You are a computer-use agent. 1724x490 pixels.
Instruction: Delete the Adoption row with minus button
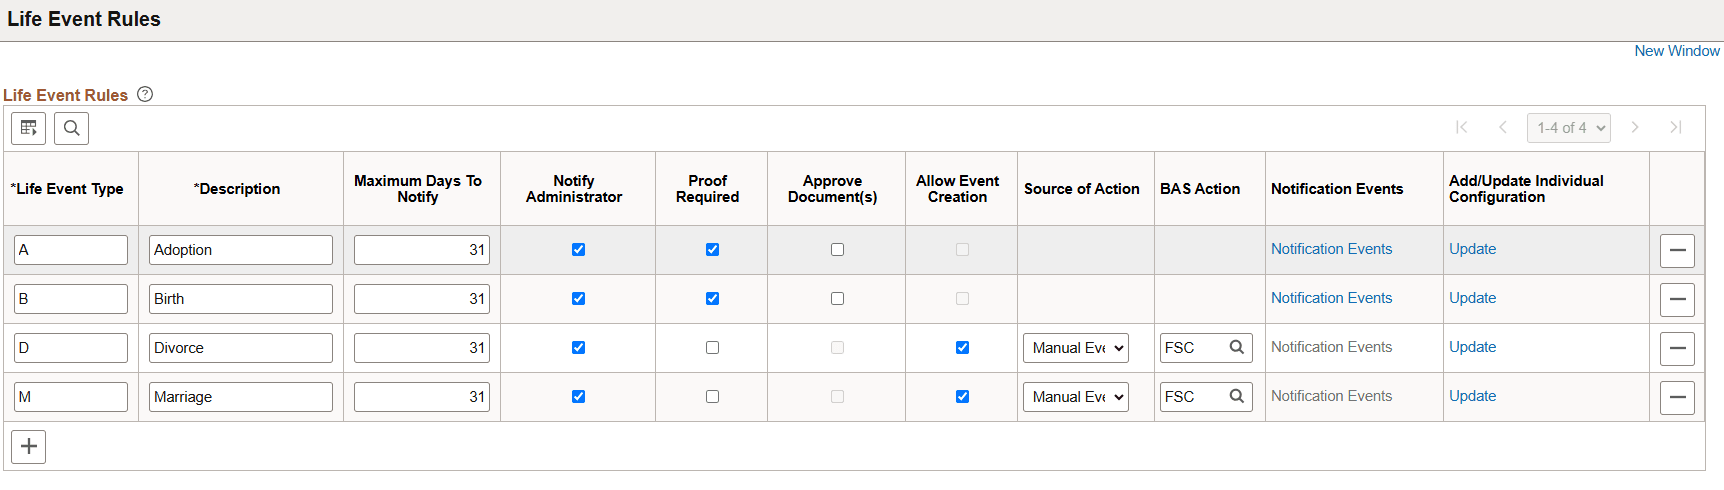tap(1676, 250)
